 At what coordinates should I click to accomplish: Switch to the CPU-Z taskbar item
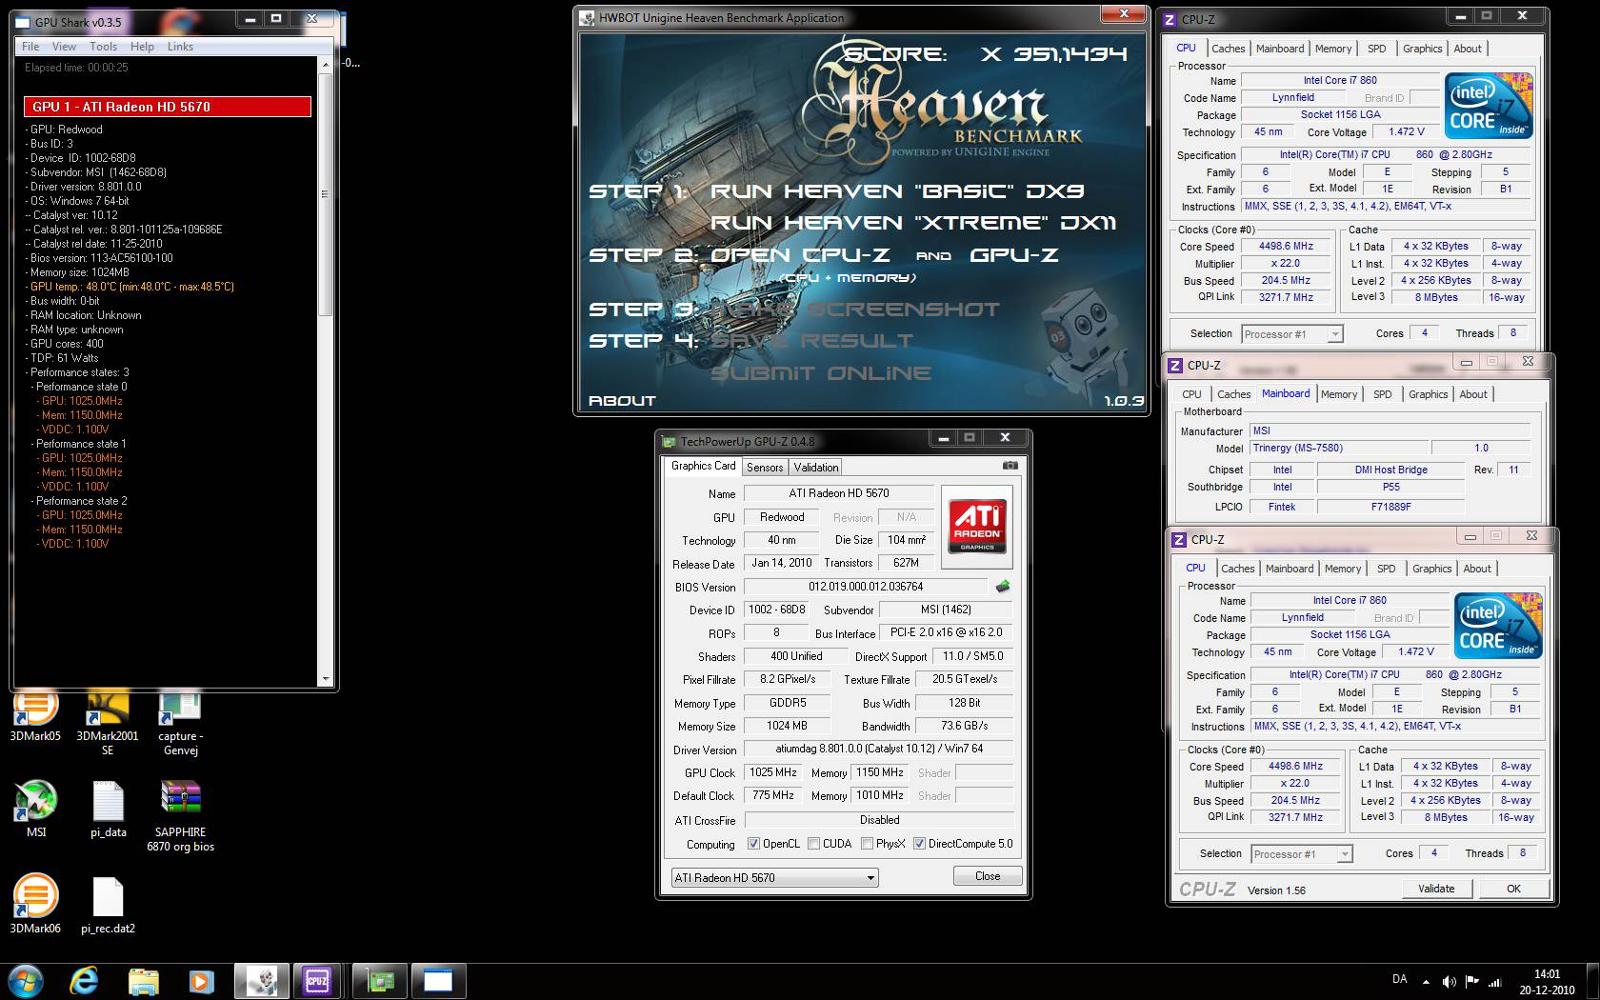[318, 981]
